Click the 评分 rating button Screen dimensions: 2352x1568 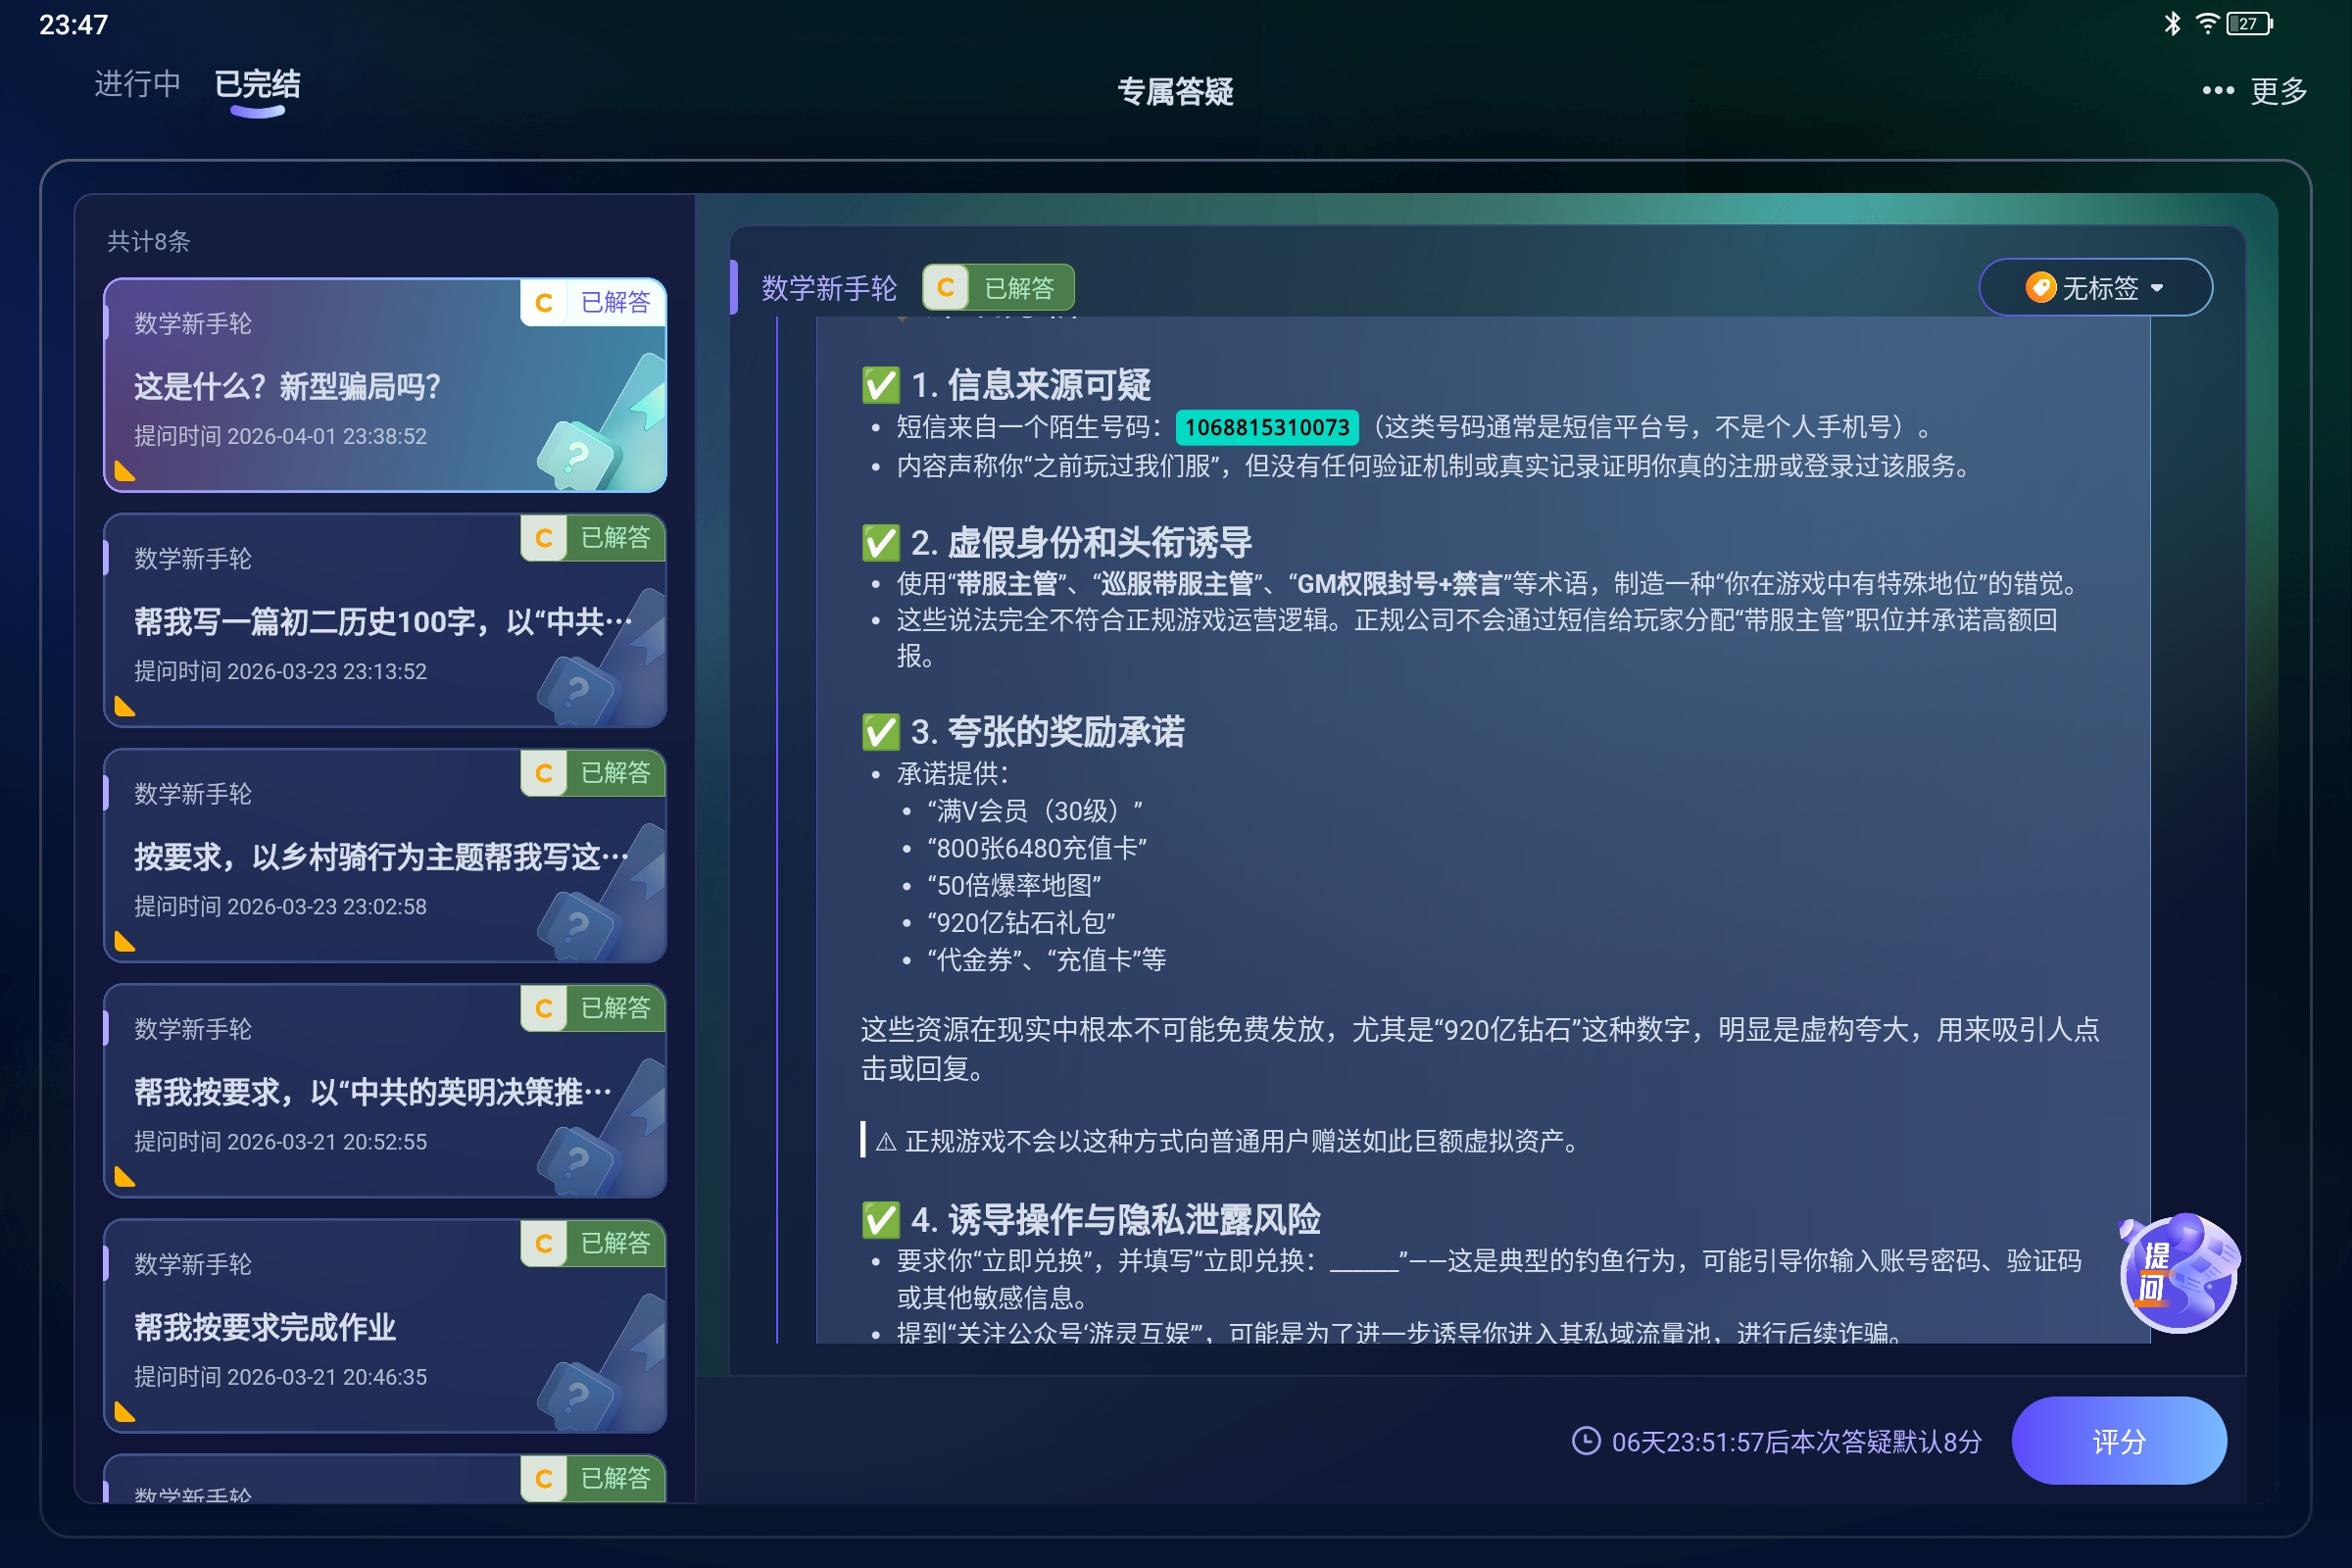coord(2119,1441)
